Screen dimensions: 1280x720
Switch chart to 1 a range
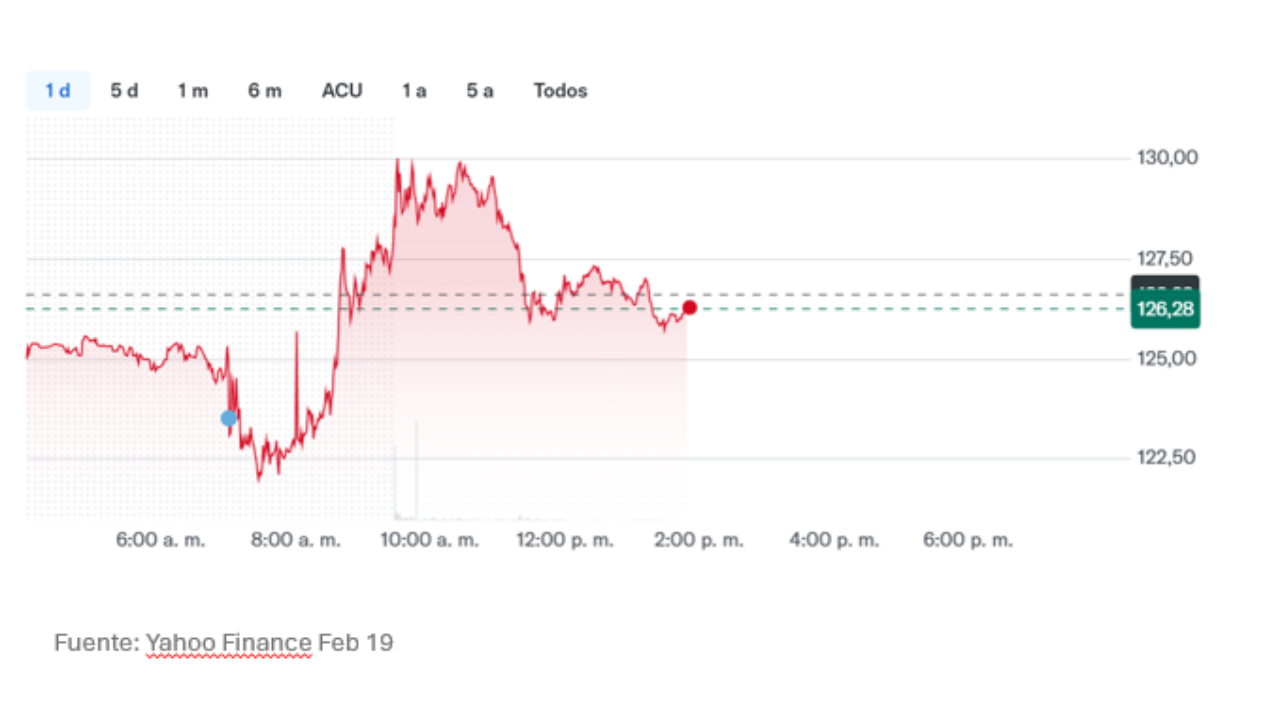click(414, 91)
